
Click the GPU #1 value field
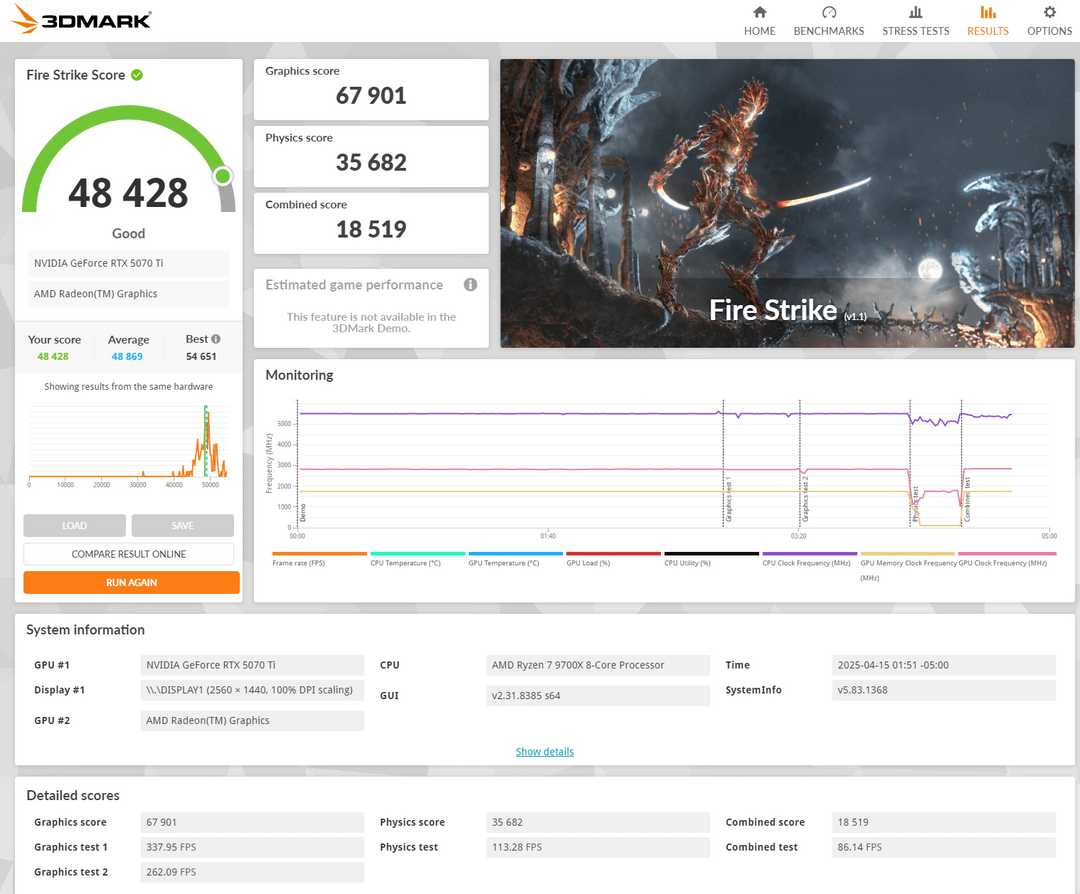point(252,665)
